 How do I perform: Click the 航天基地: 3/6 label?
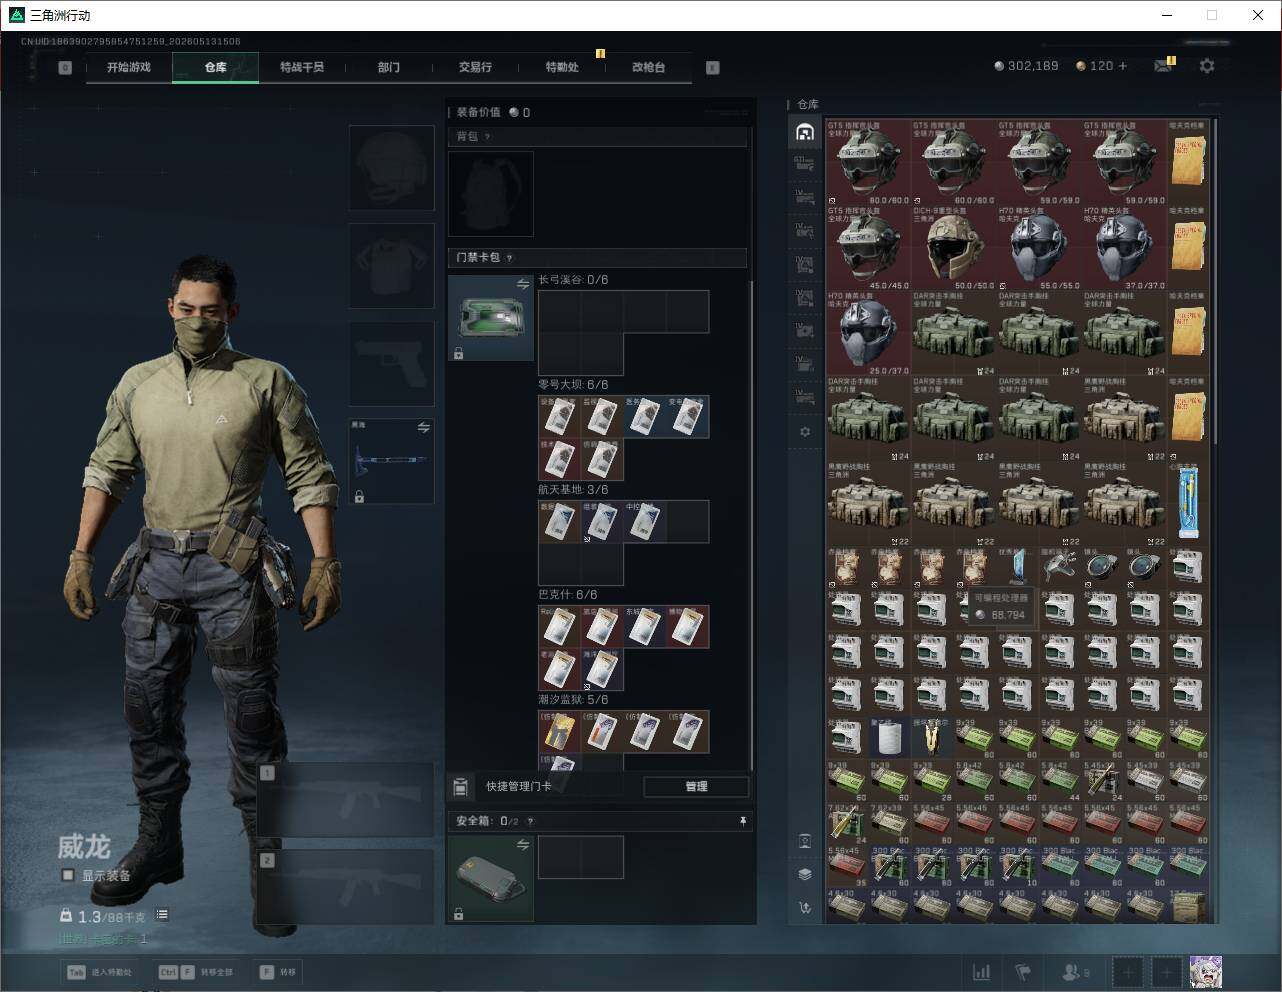(x=573, y=490)
